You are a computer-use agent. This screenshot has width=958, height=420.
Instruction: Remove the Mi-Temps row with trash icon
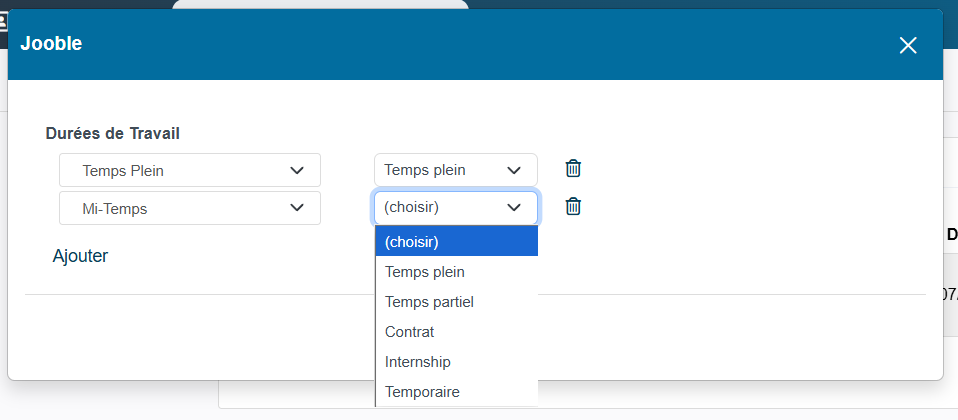pos(573,207)
